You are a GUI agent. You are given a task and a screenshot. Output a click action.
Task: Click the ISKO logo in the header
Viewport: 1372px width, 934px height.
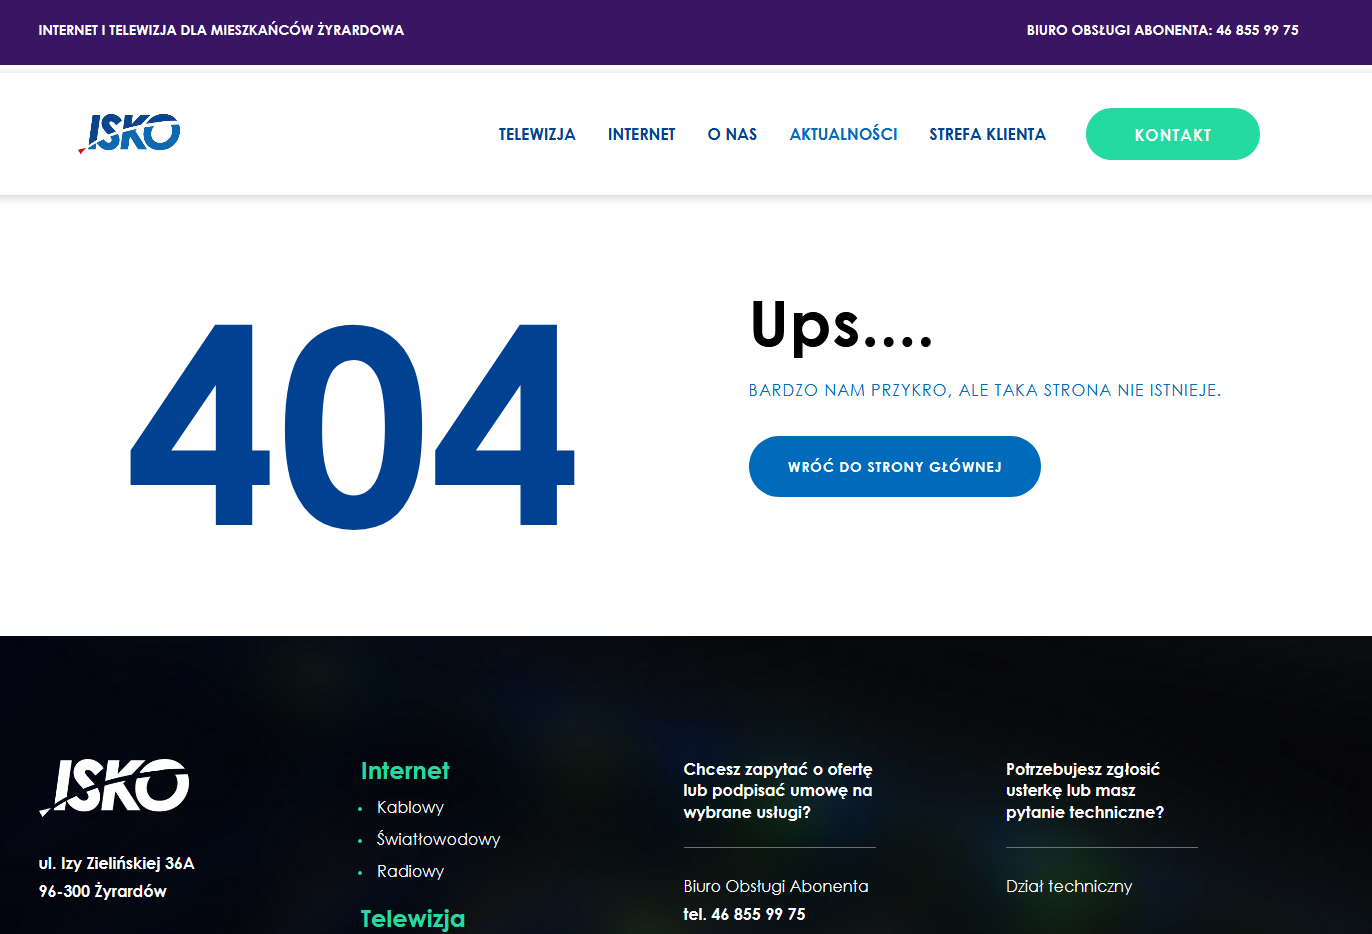(x=130, y=133)
